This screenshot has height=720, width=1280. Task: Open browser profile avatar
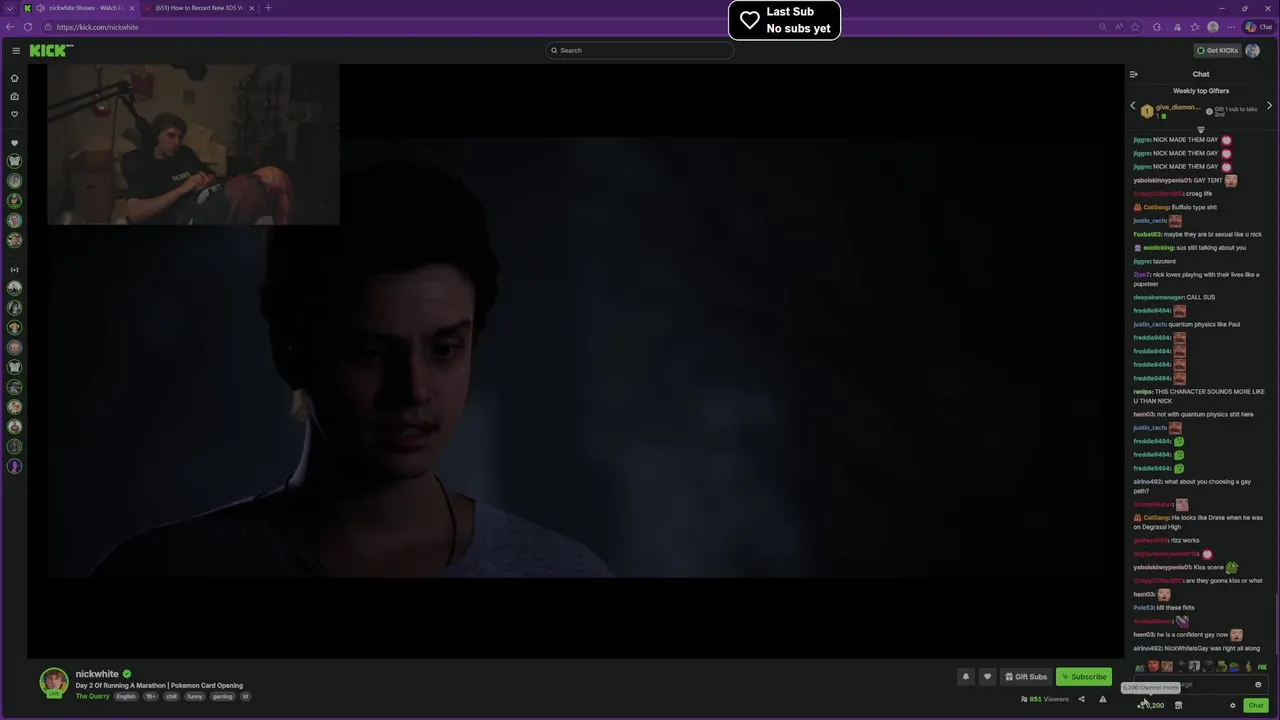tap(1213, 27)
